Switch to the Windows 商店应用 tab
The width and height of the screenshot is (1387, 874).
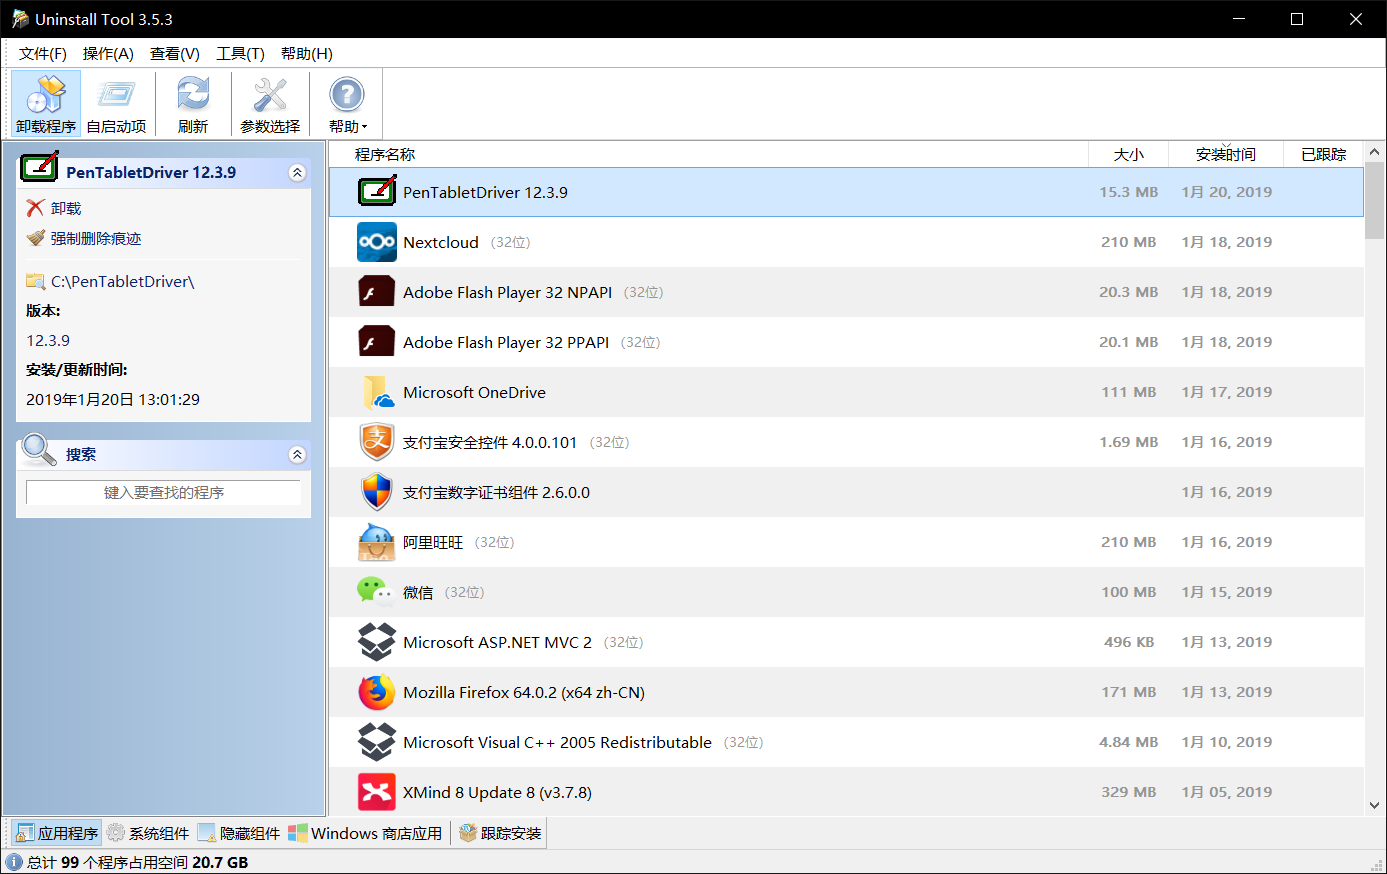(366, 833)
